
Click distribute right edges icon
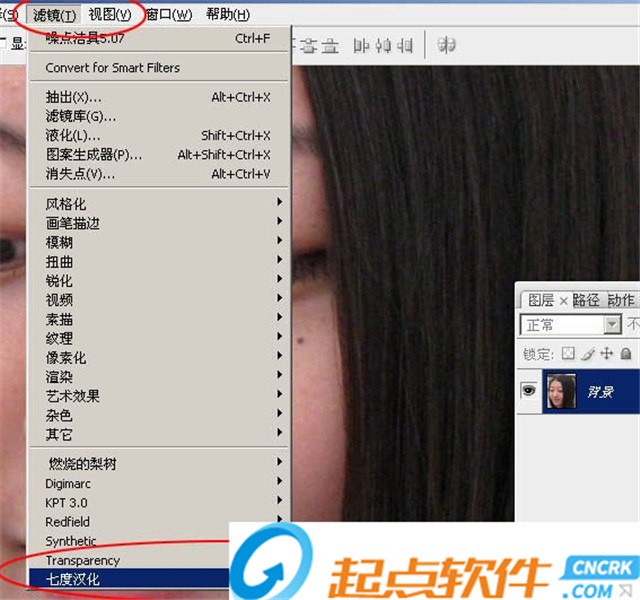[404, 46]
